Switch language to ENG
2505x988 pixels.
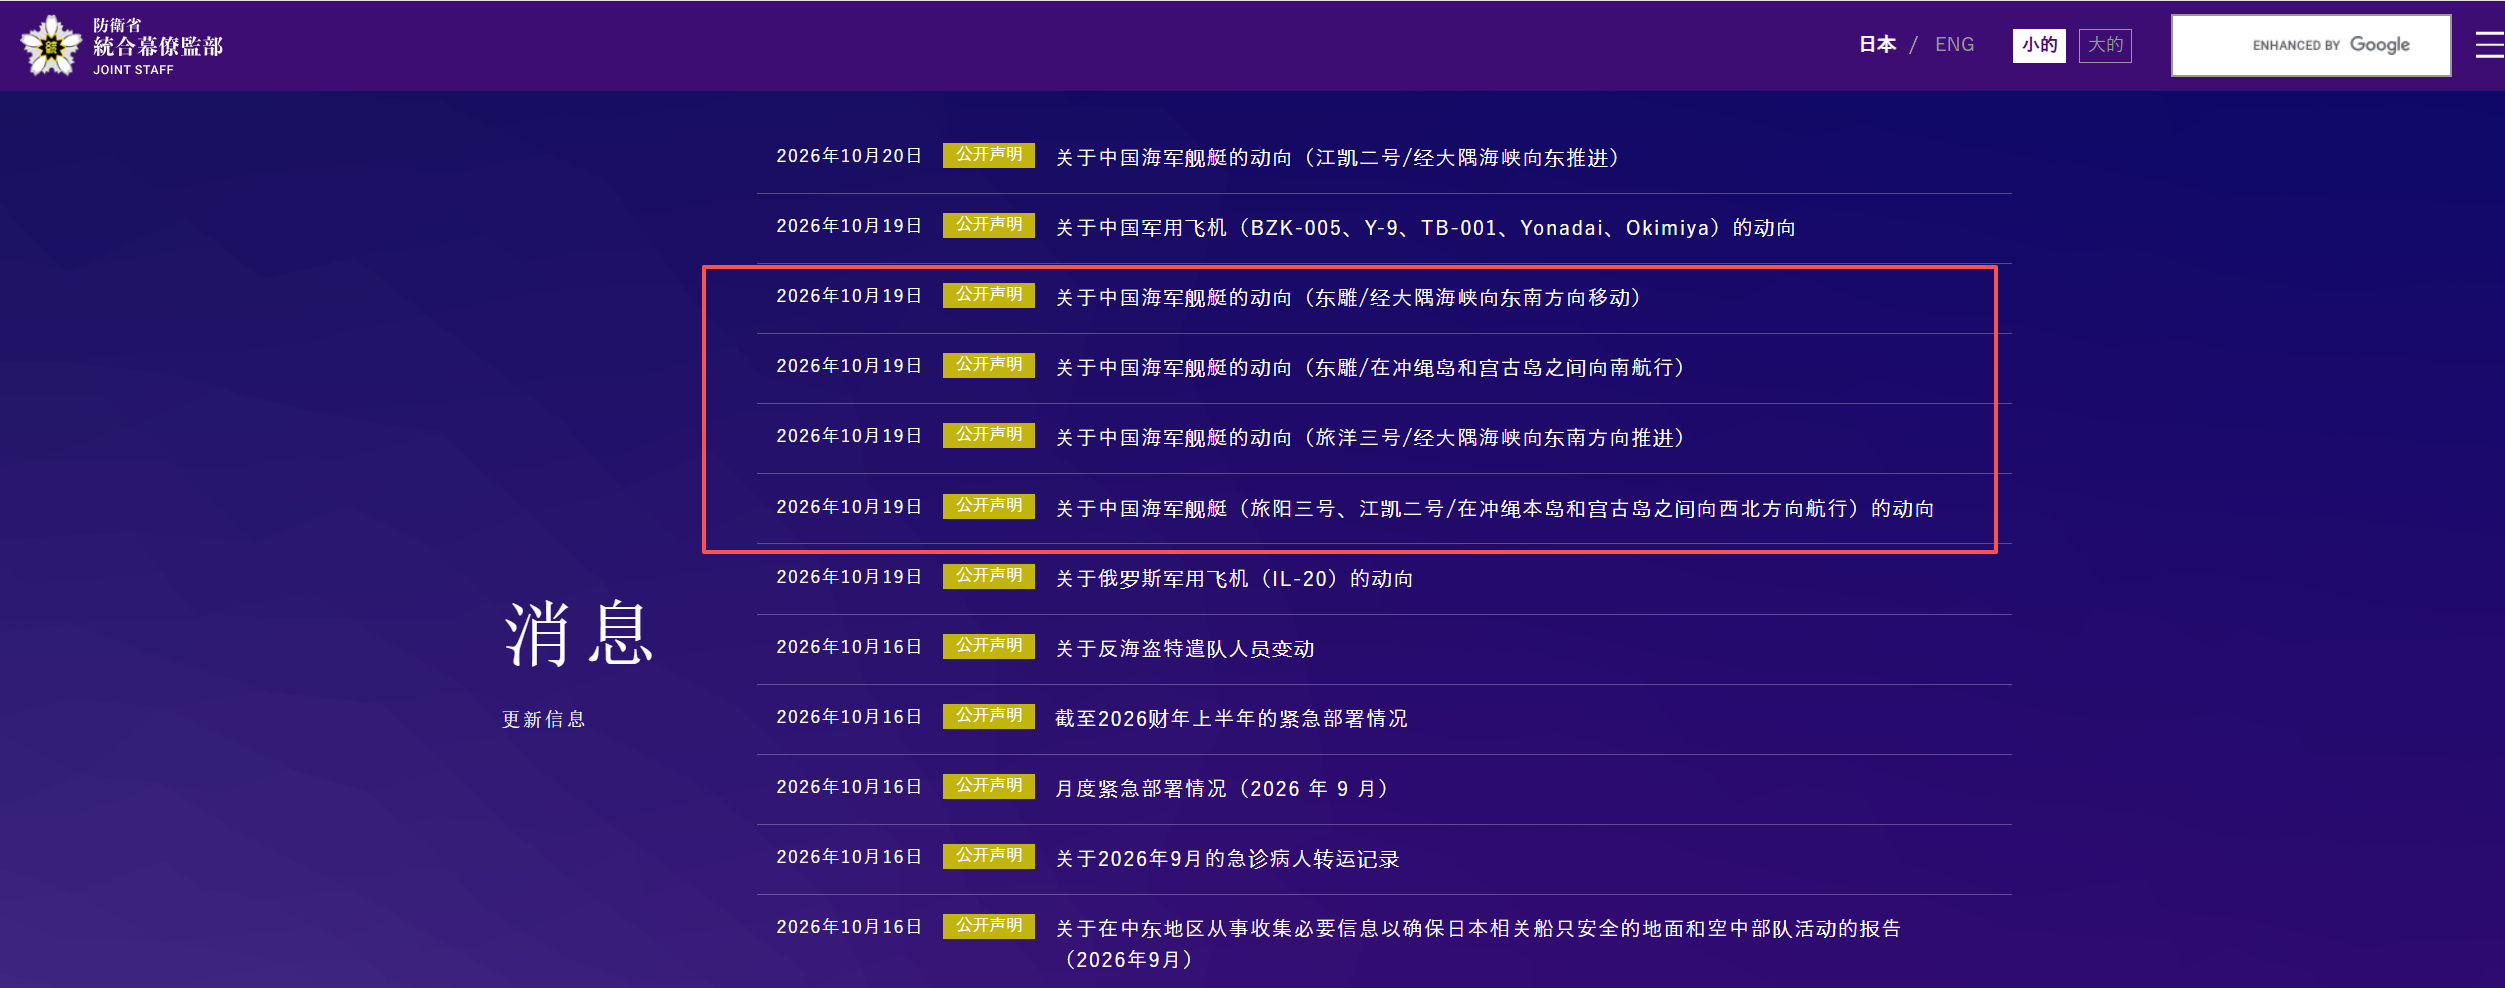pos(1954,45)
